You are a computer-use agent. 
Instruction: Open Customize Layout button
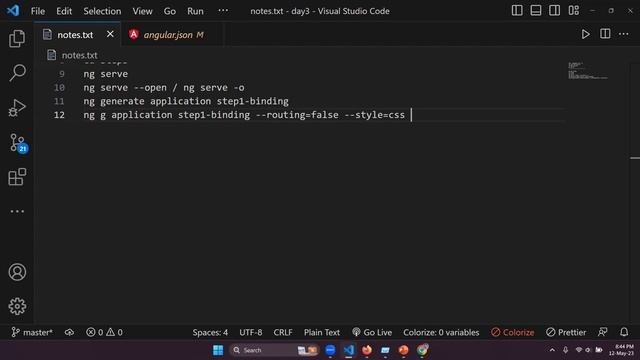point(573,11)
